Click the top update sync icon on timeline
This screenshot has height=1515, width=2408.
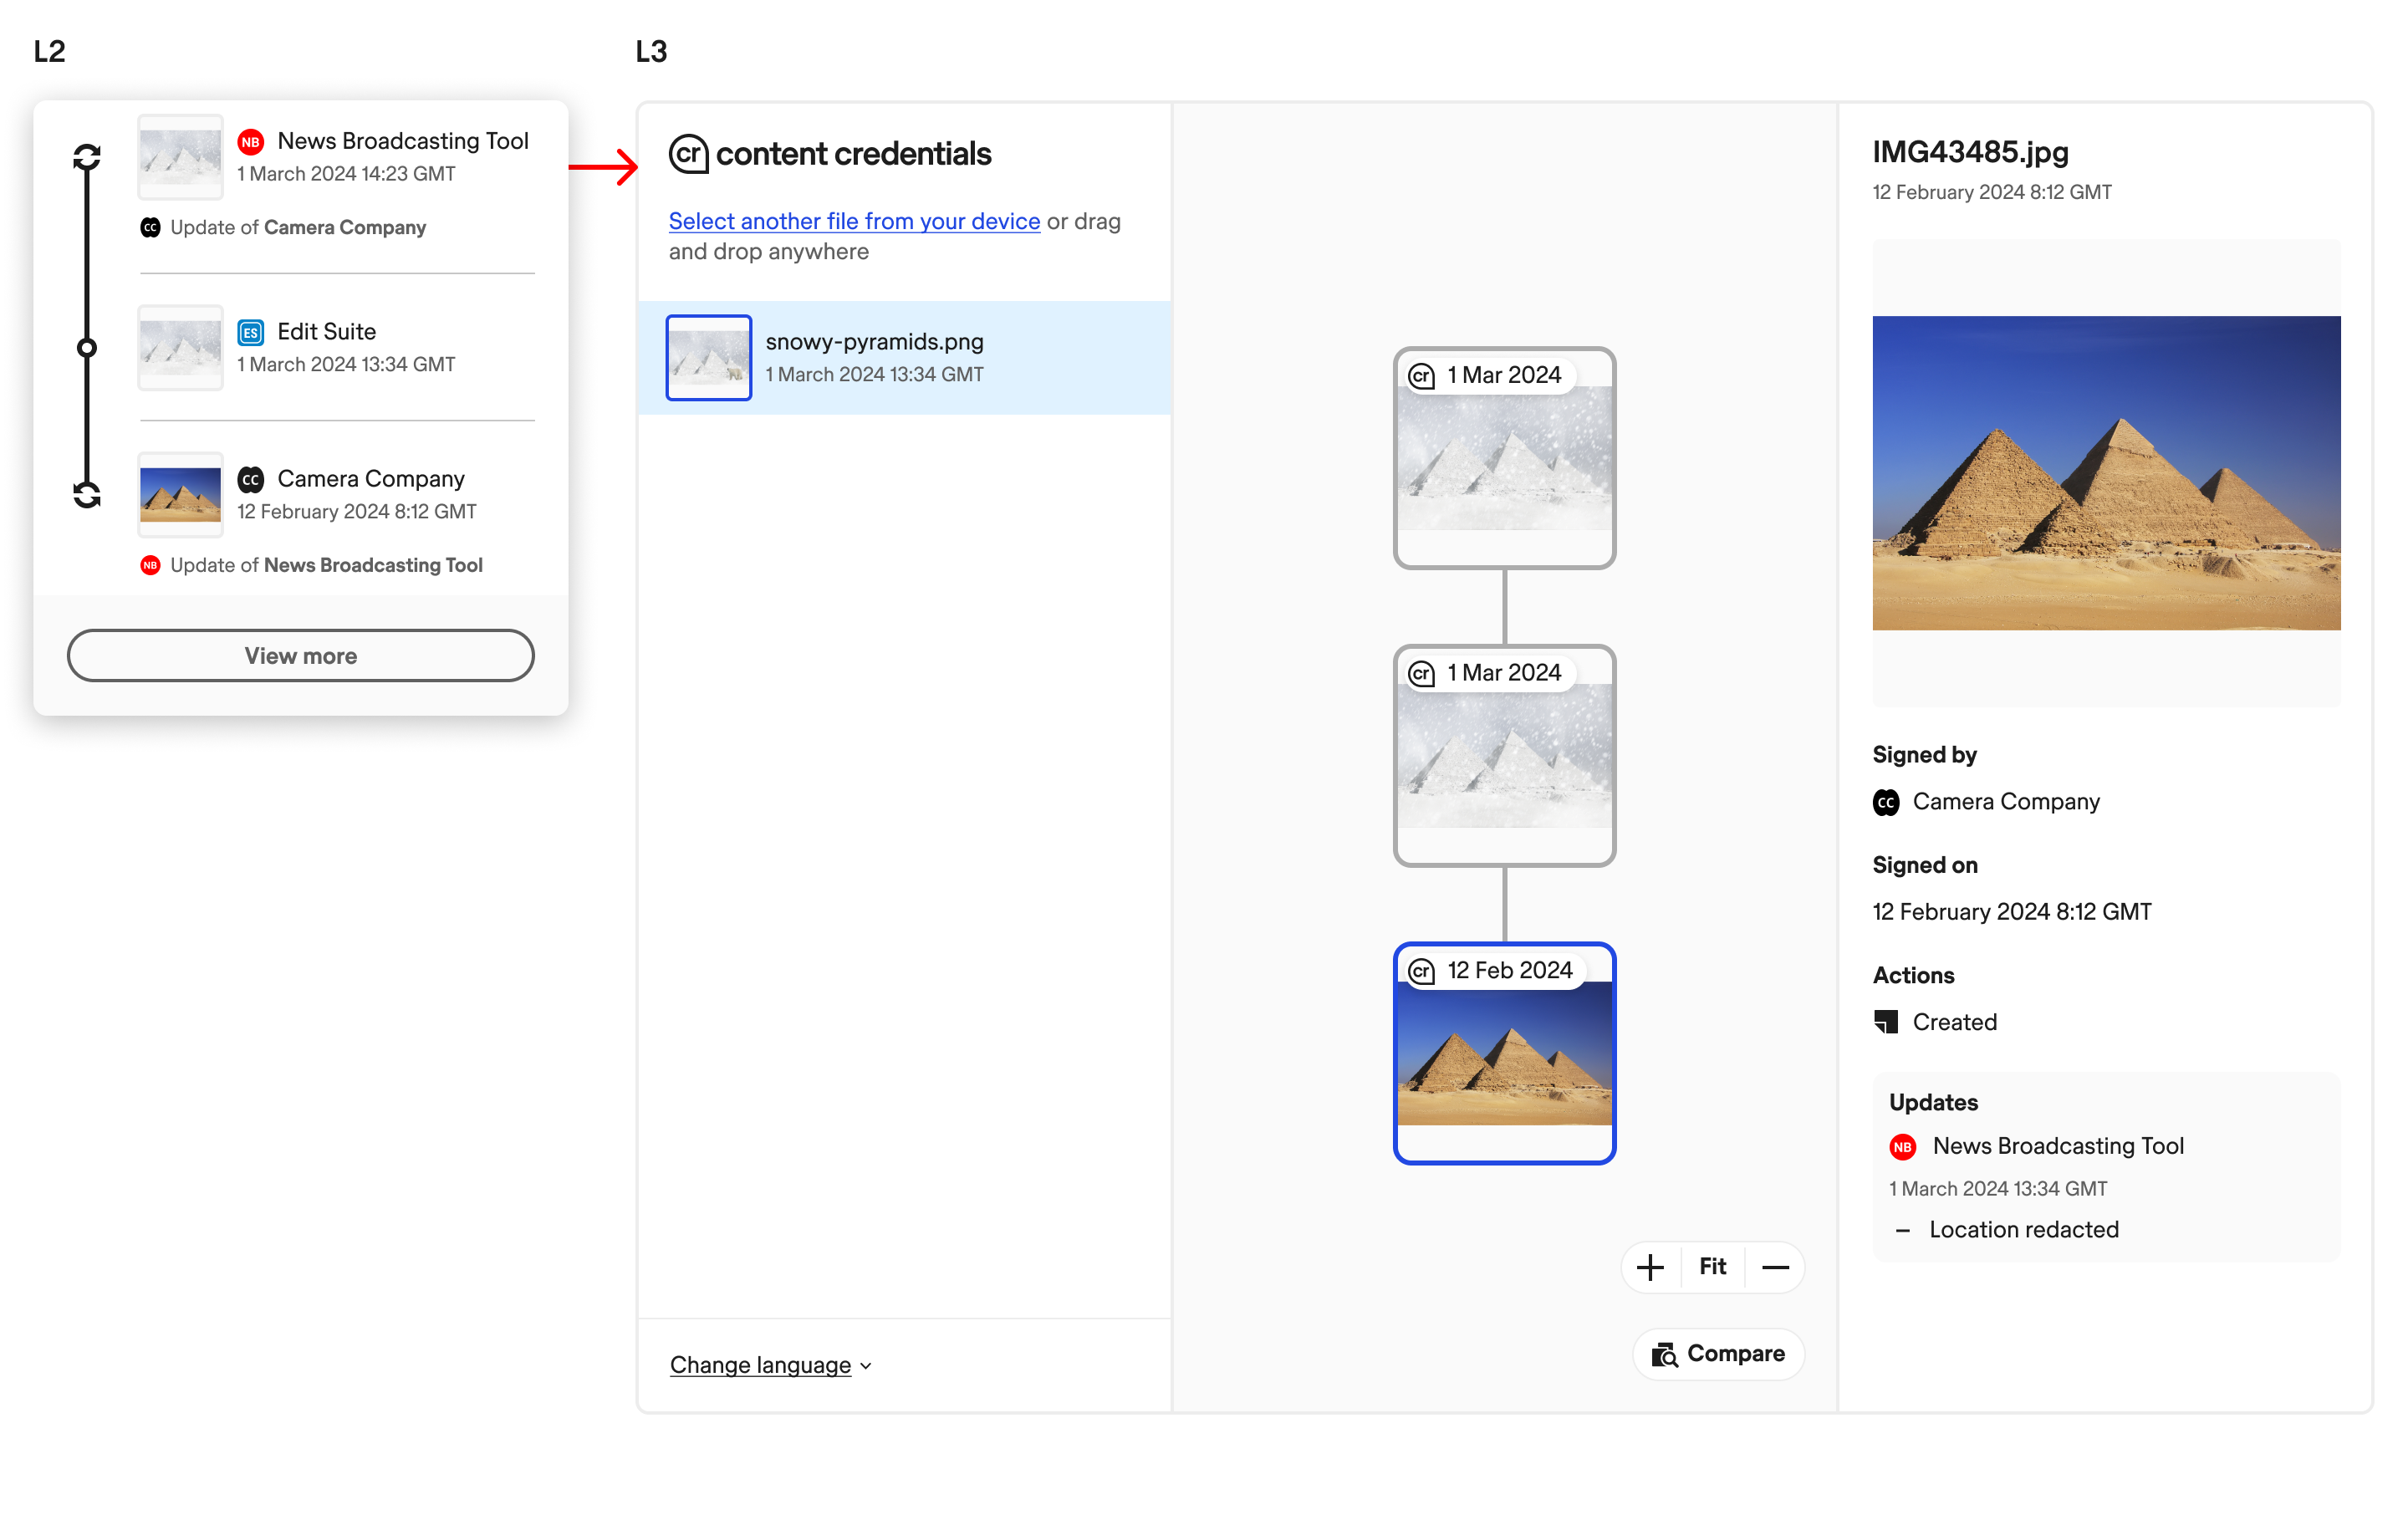click(87, 157)
